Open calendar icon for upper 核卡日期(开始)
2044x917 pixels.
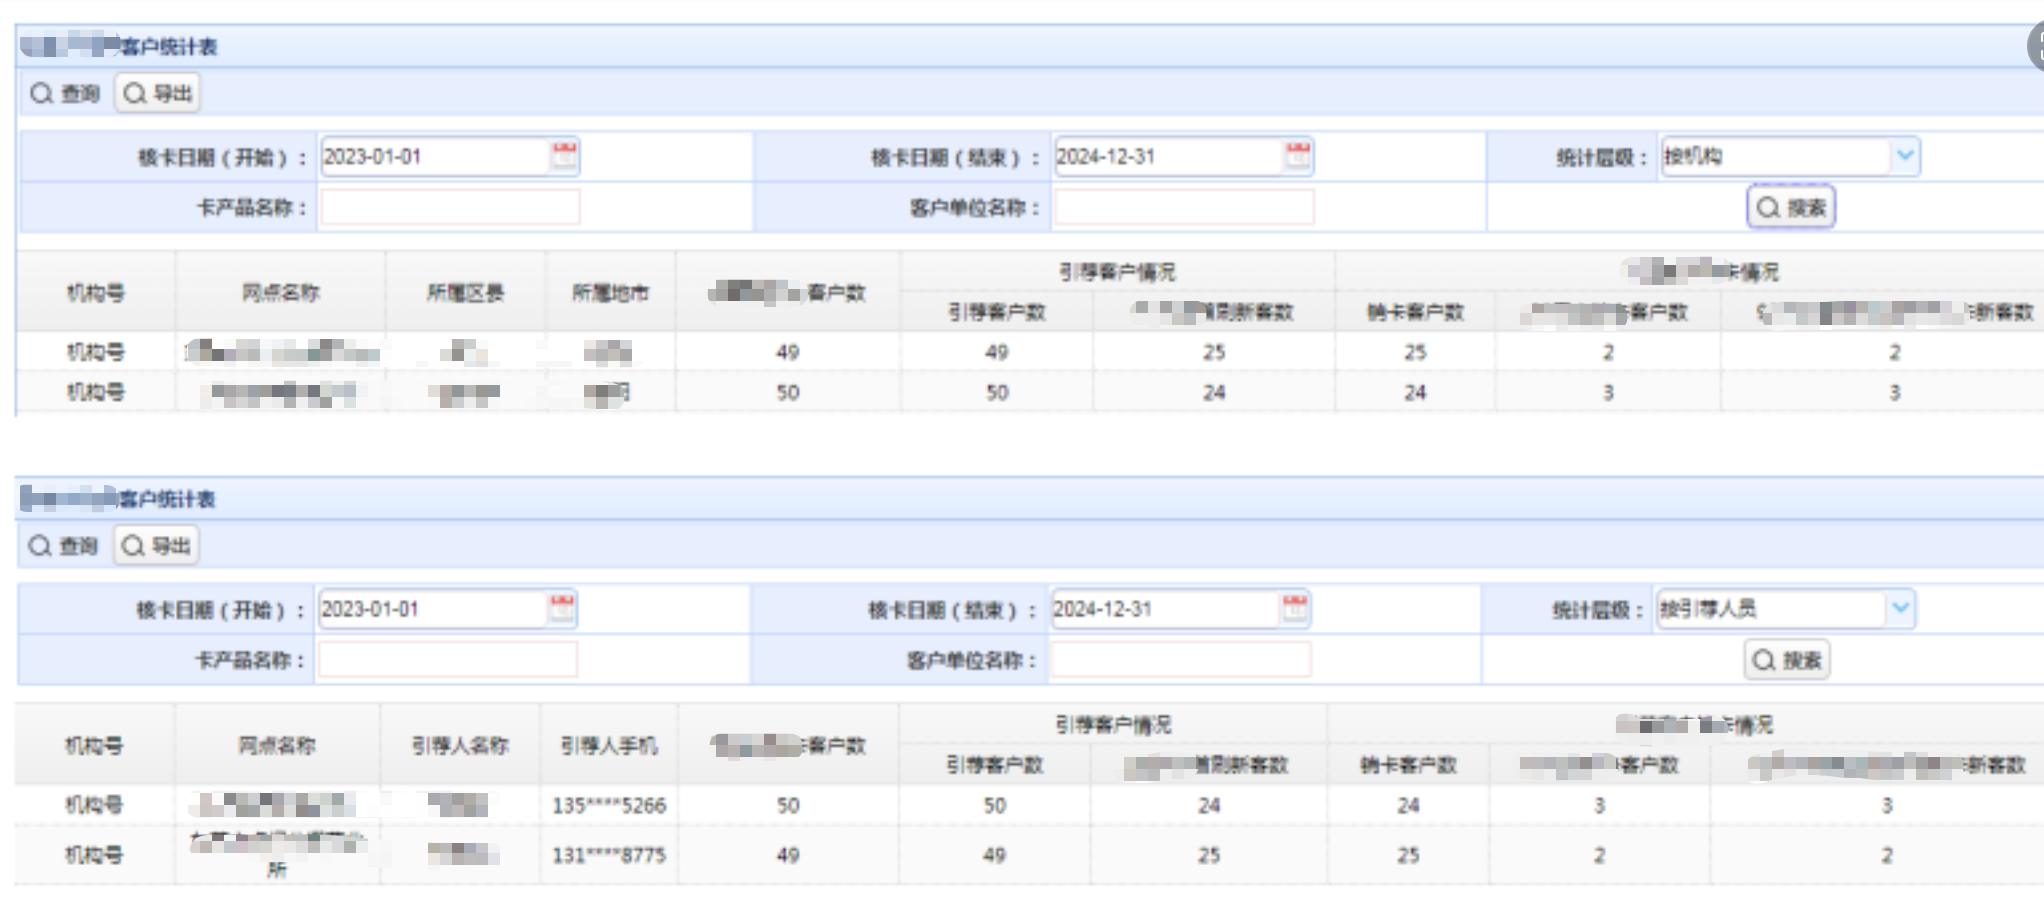564,156
